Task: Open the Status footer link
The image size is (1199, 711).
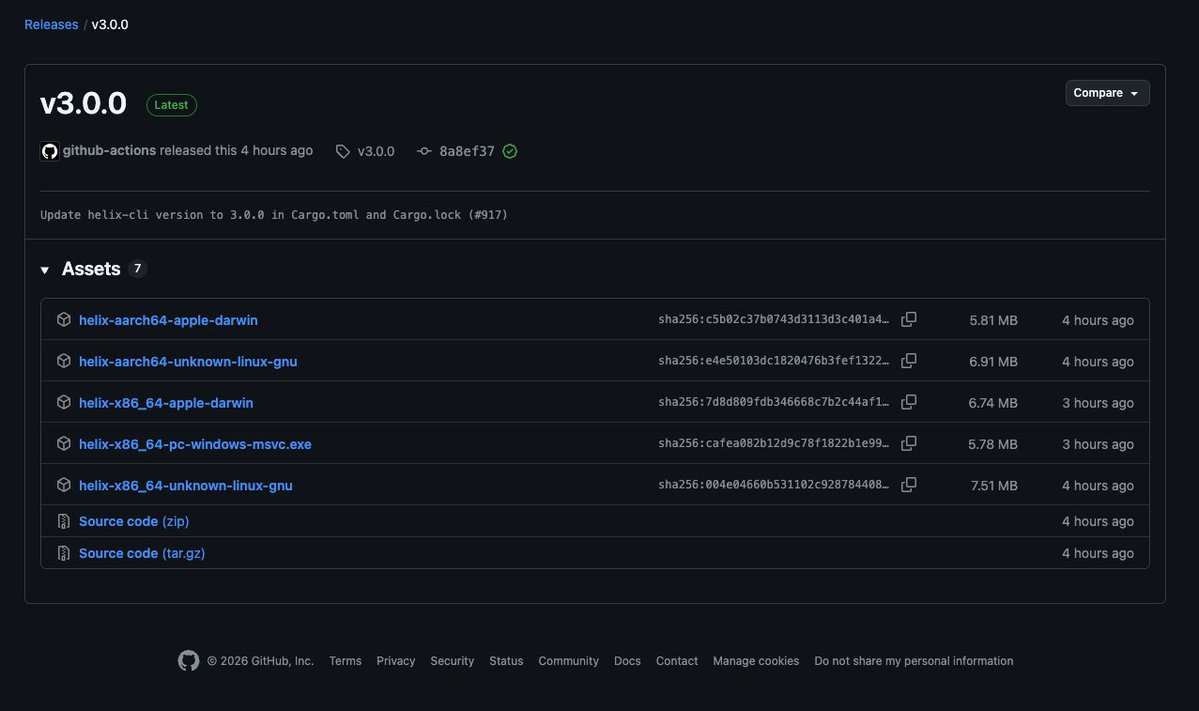Action: [x=506, y=661]
